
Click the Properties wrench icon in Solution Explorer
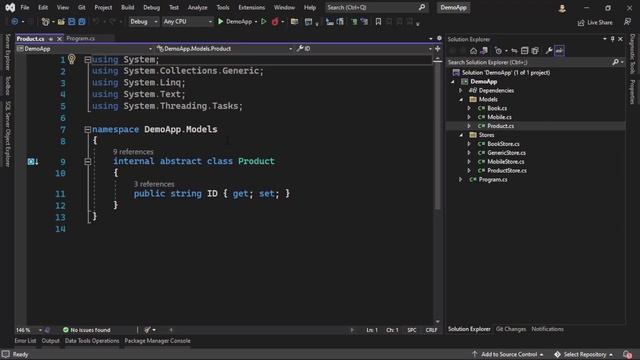coord(549,51)
